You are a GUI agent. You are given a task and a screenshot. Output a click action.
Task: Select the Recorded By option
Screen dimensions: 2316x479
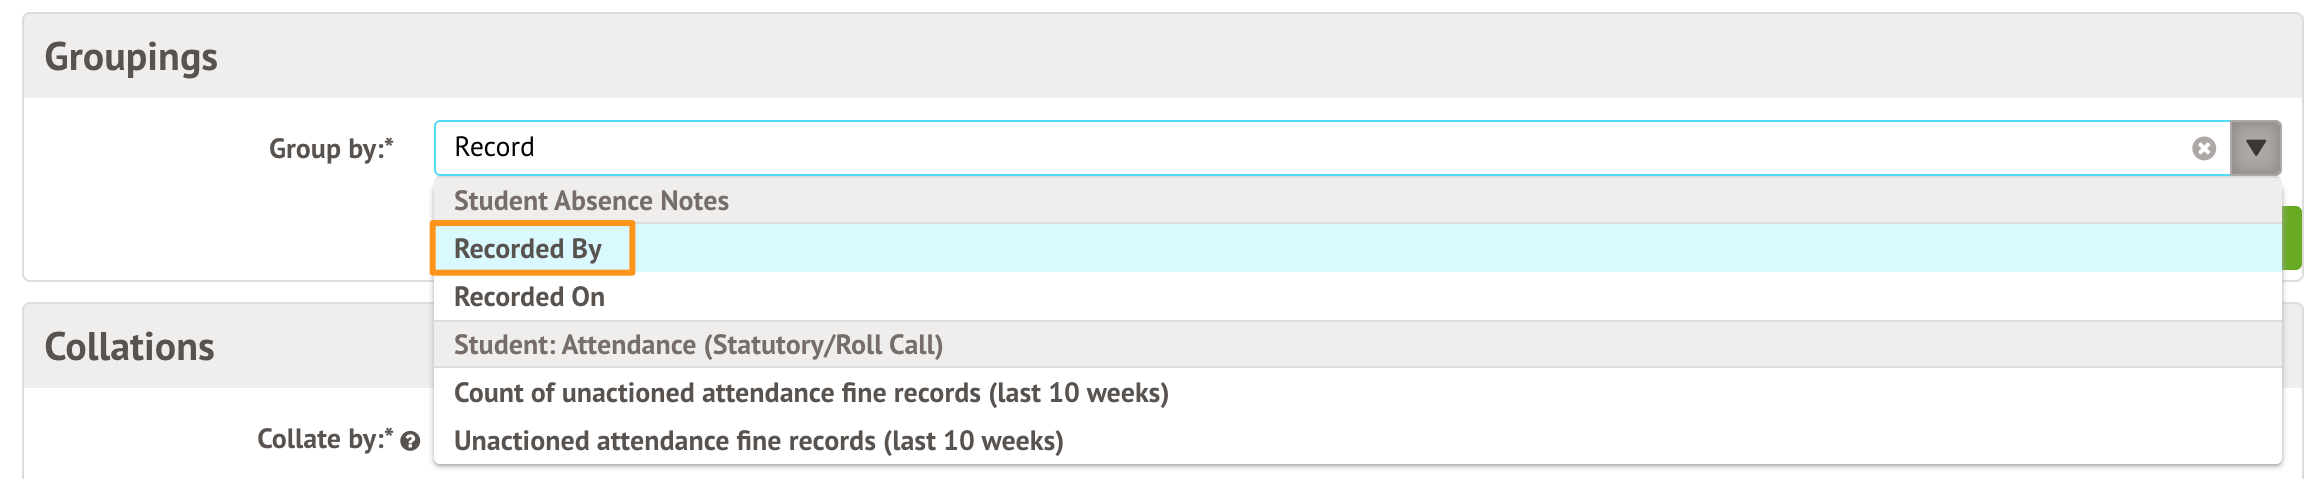tap(528, 249)
